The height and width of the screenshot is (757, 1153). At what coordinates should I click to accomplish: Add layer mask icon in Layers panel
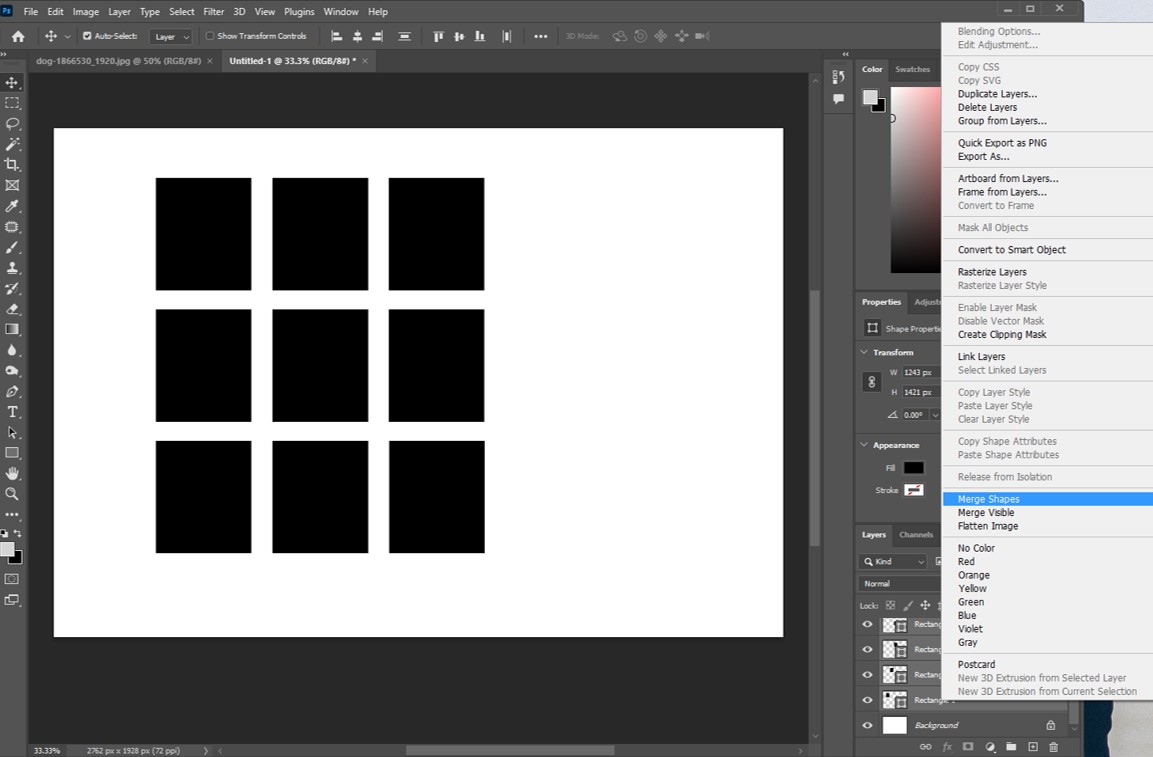point(968,747)
